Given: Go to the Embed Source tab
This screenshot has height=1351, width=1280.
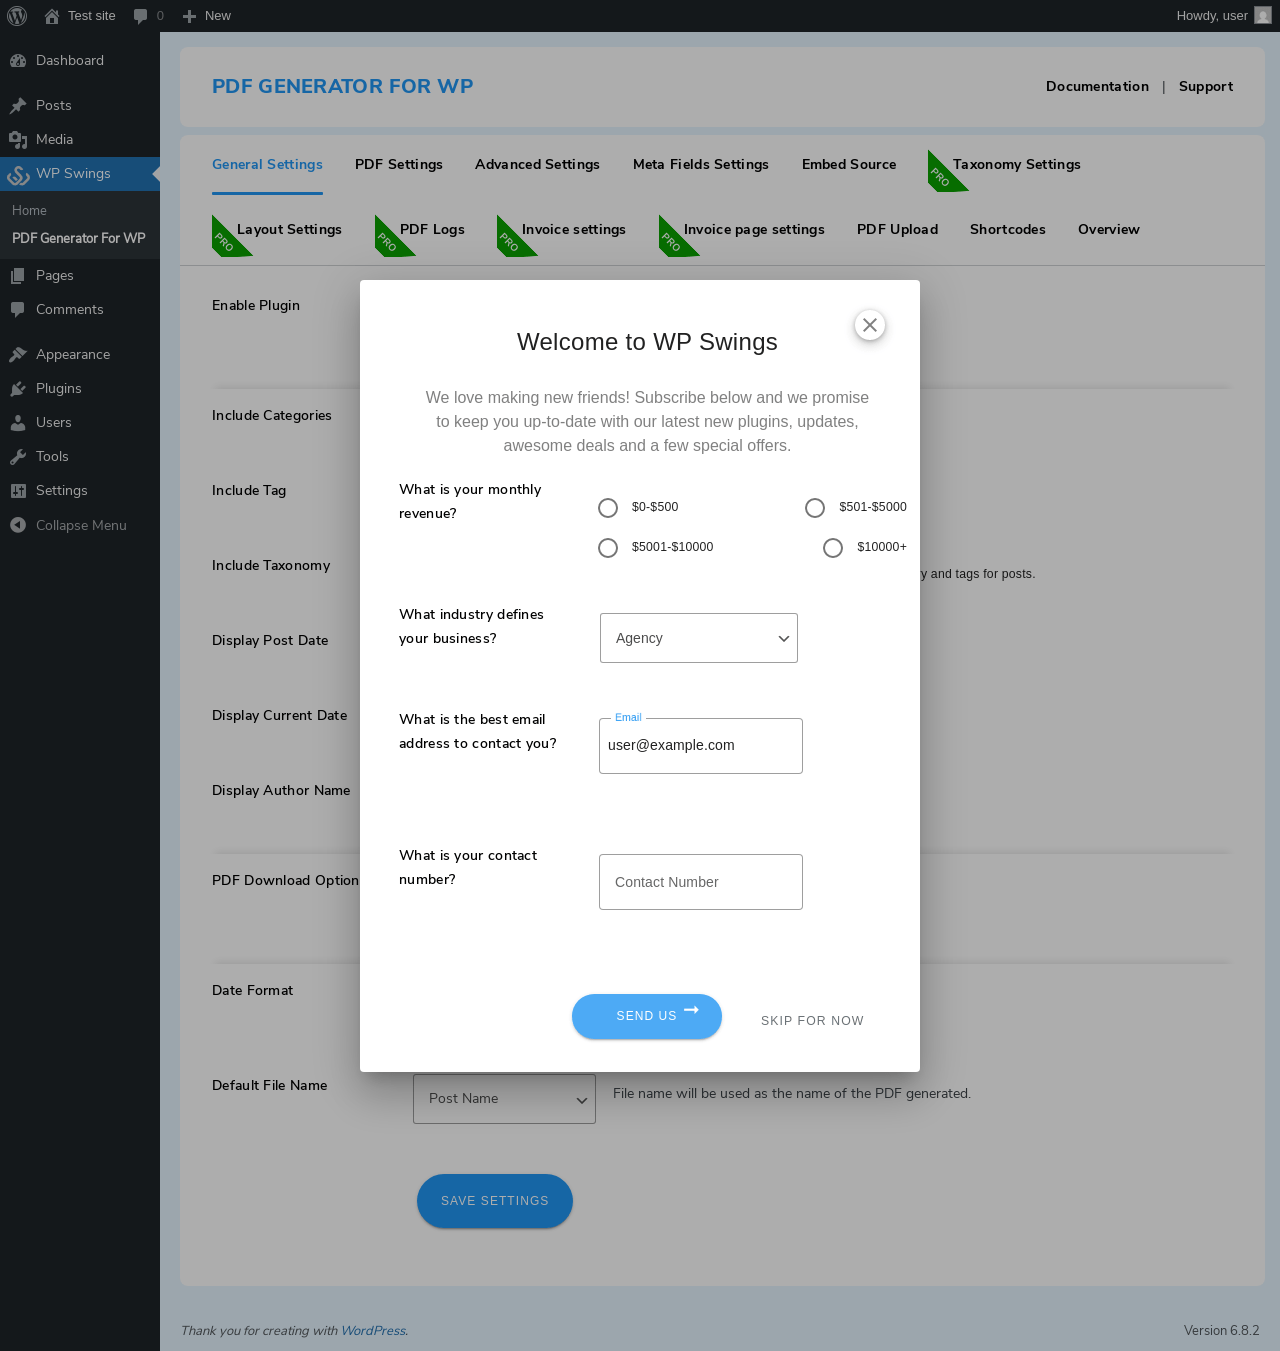Looking at the screenshot, I should tap(849, 164).
